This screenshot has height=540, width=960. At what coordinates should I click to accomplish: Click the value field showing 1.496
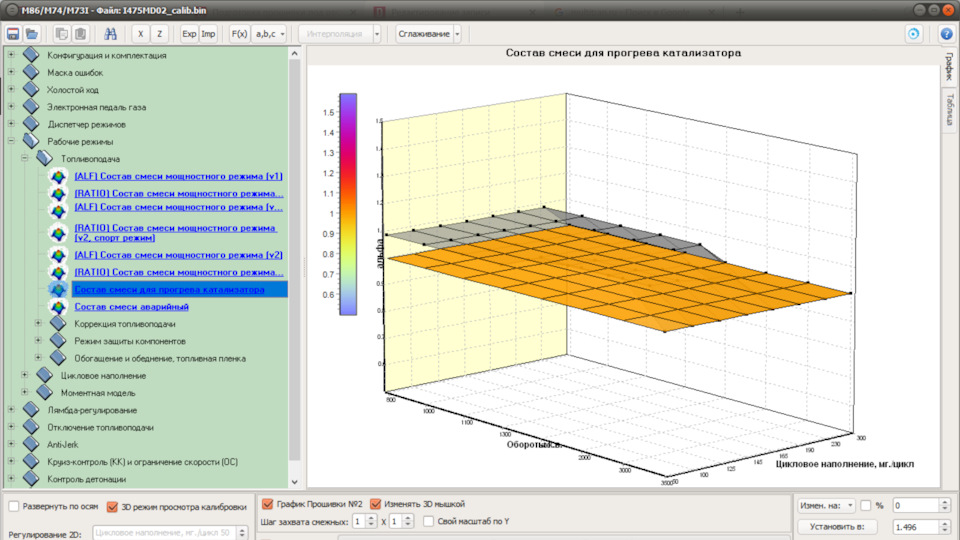click(915, 527)
